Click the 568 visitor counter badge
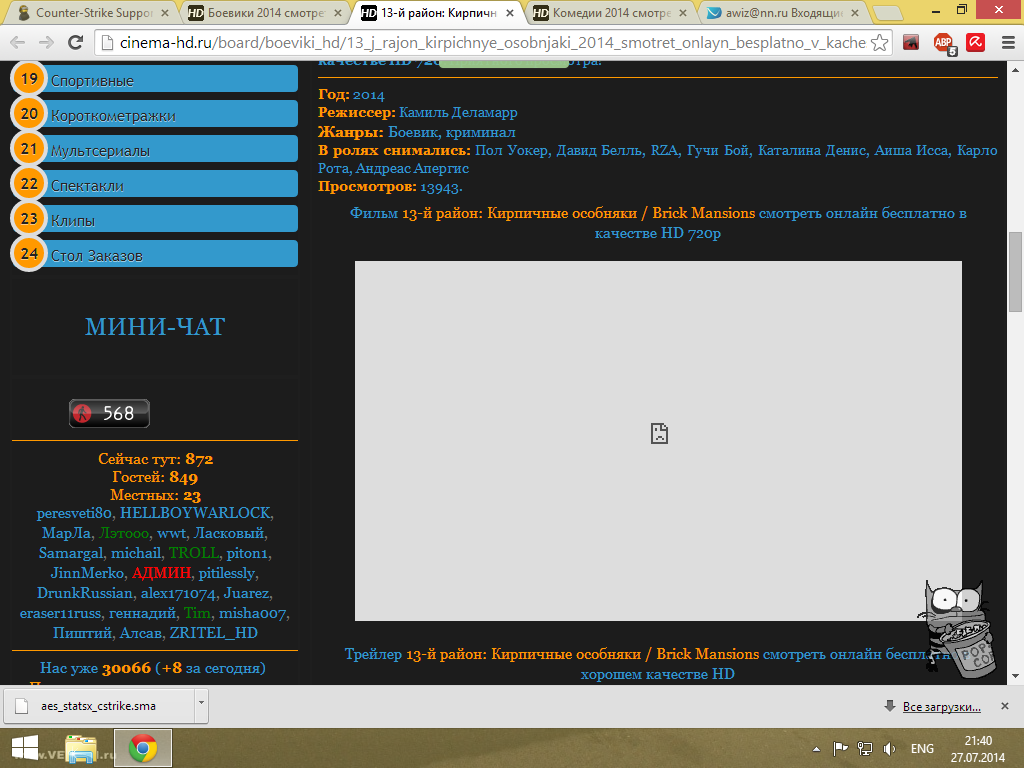 [110, 413]
